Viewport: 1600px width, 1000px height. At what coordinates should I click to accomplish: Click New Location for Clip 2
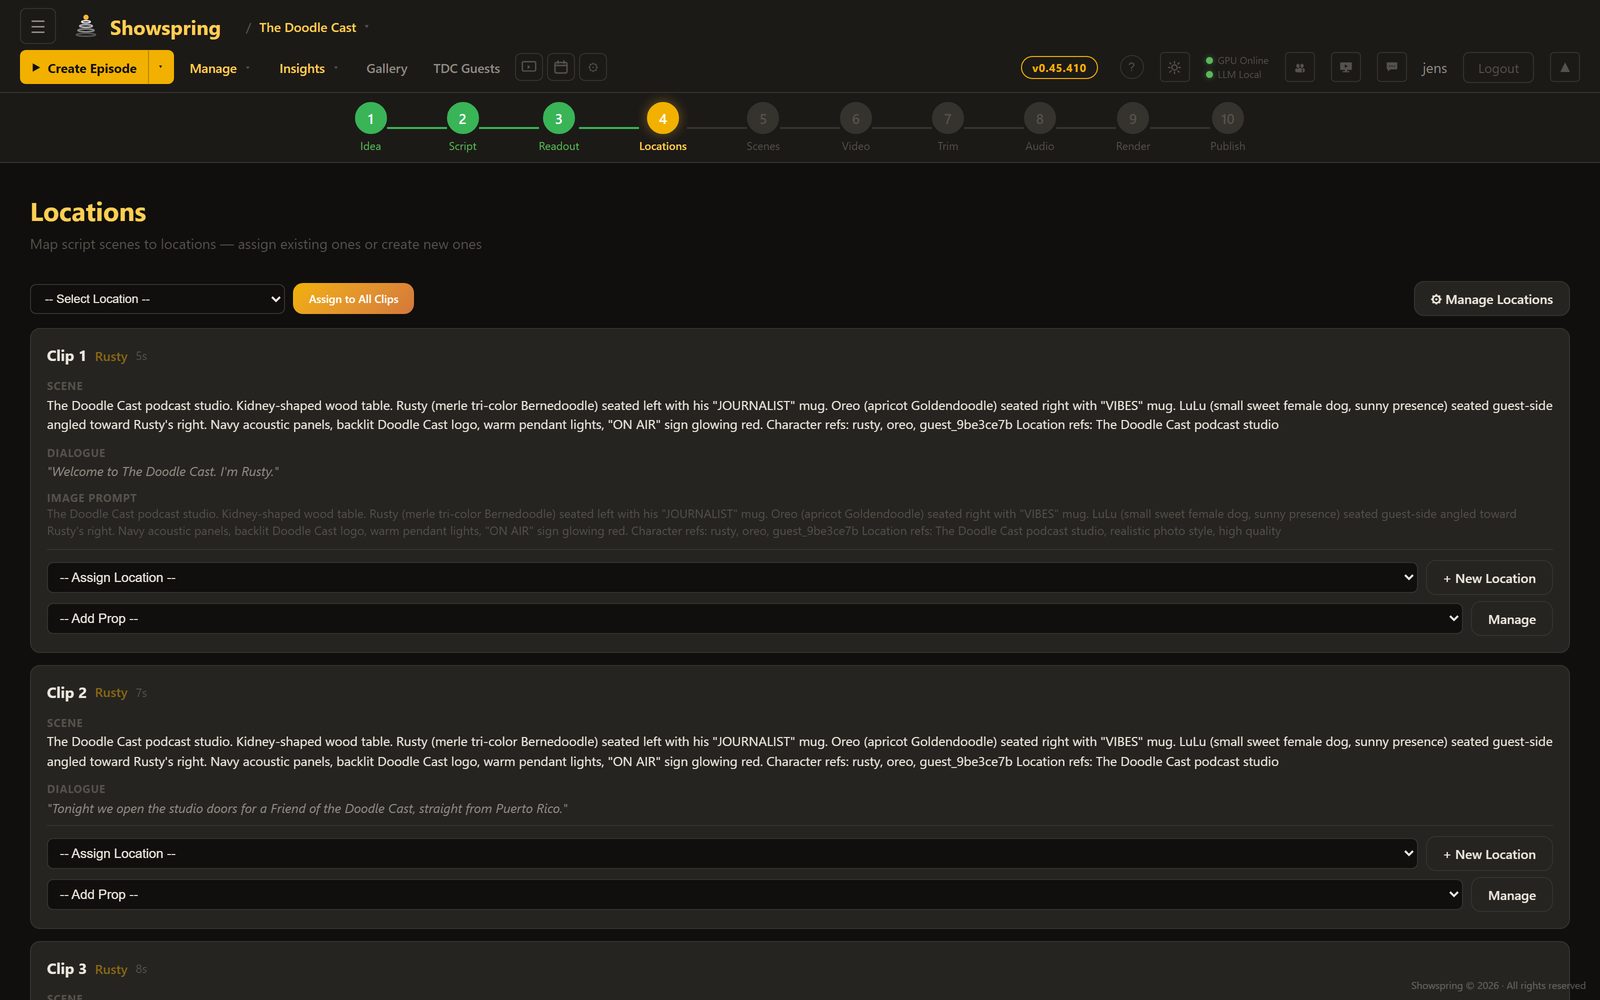[x=1489, y=854]
